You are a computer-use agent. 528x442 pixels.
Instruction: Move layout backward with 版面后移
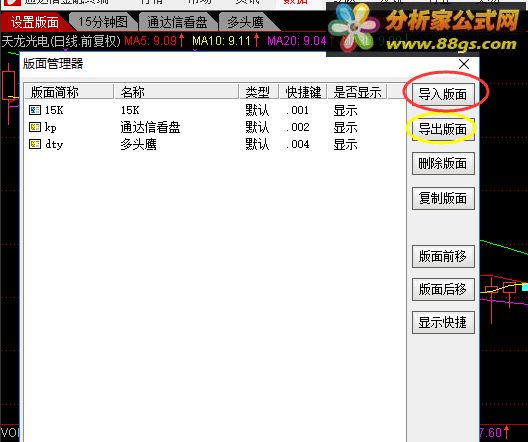point(443,289)
